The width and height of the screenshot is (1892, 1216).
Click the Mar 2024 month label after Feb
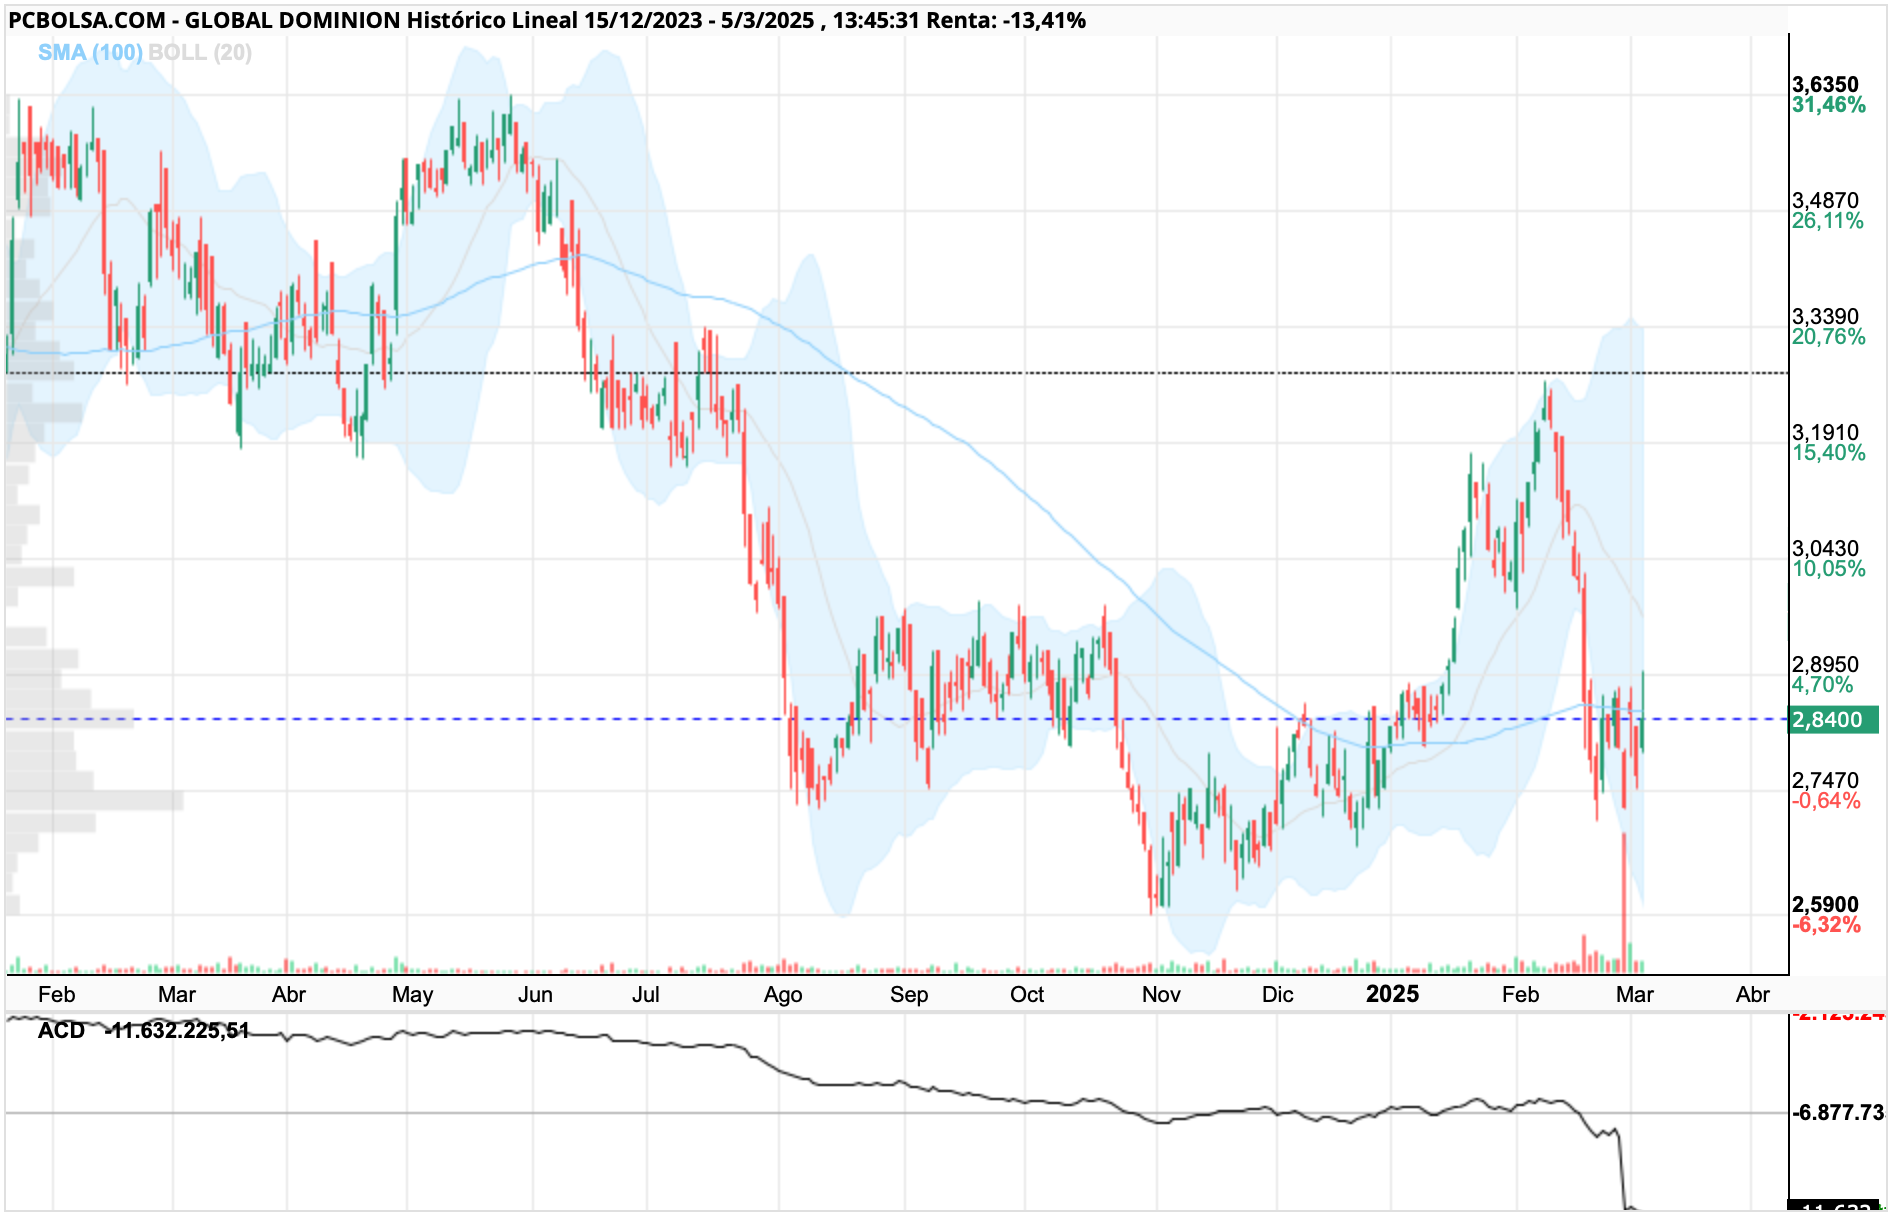pyautogui.click(x=177, y=994)
